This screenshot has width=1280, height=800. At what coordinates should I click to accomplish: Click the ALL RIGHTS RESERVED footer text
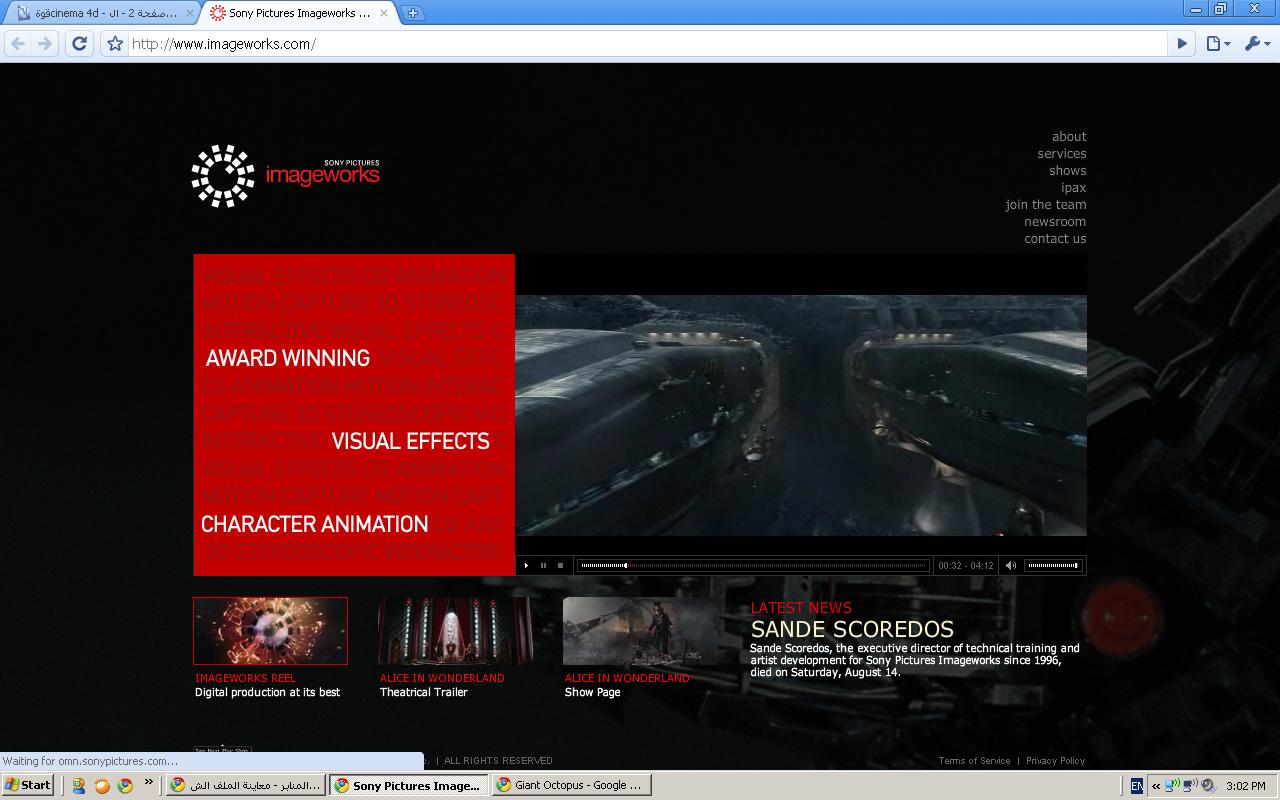point(498,761)
